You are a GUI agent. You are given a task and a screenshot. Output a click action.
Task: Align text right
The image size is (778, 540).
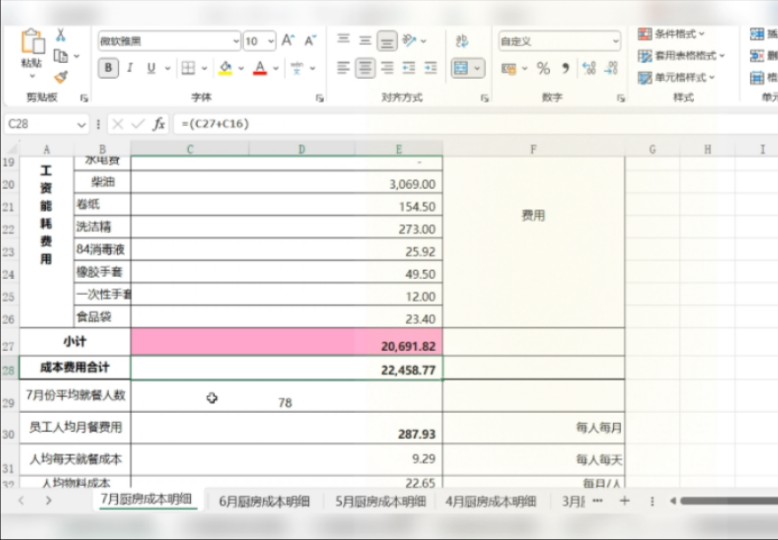pos(387,68)
